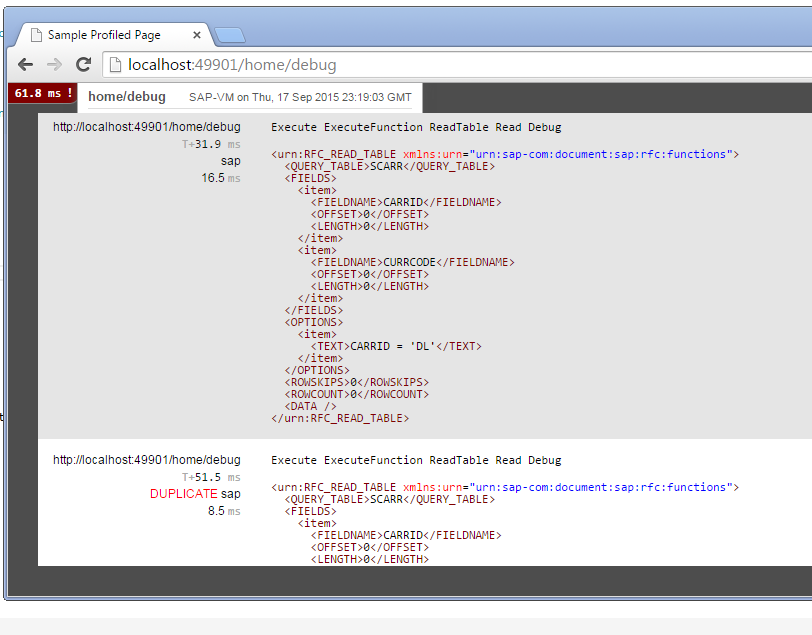The width and height of the screenshot is (812, 635).
Task: Click the ROWCOUNT line in first query
Action: [357, 394]
